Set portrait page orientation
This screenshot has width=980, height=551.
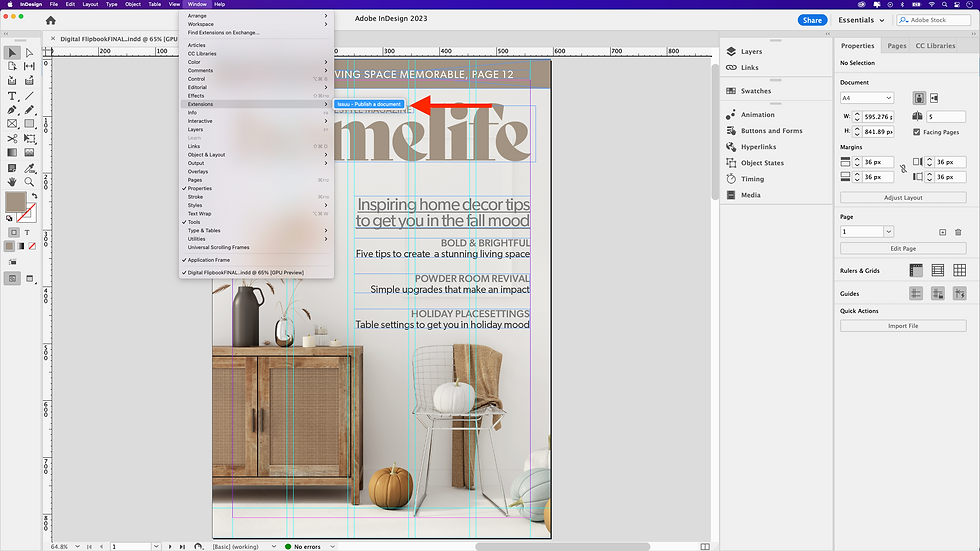pos(919,98)
